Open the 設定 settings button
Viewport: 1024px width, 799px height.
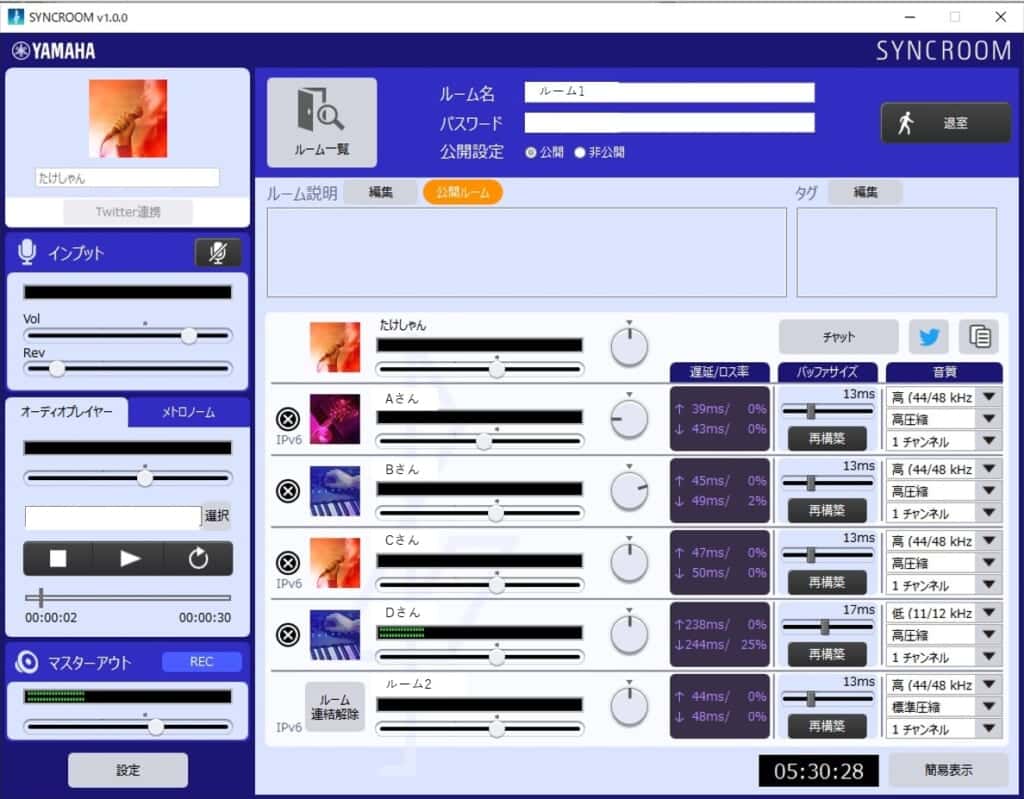pos(128,770)
